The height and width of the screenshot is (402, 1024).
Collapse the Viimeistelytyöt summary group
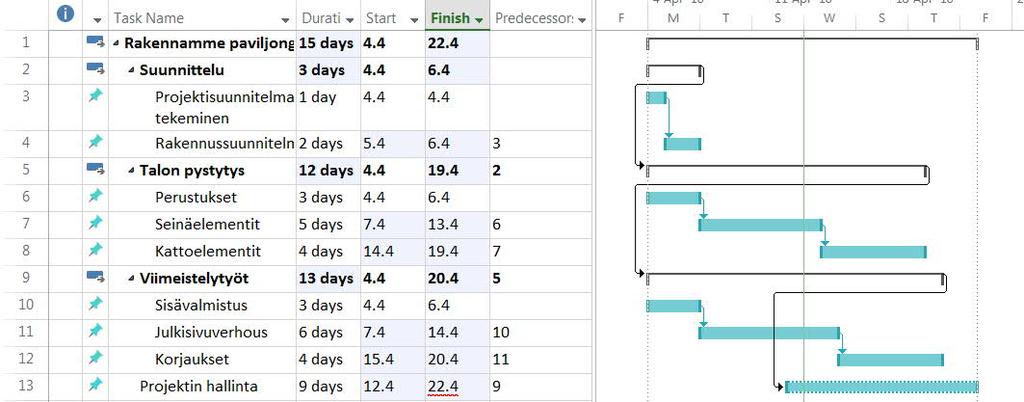pyautogui.click(x=132, y=279)
